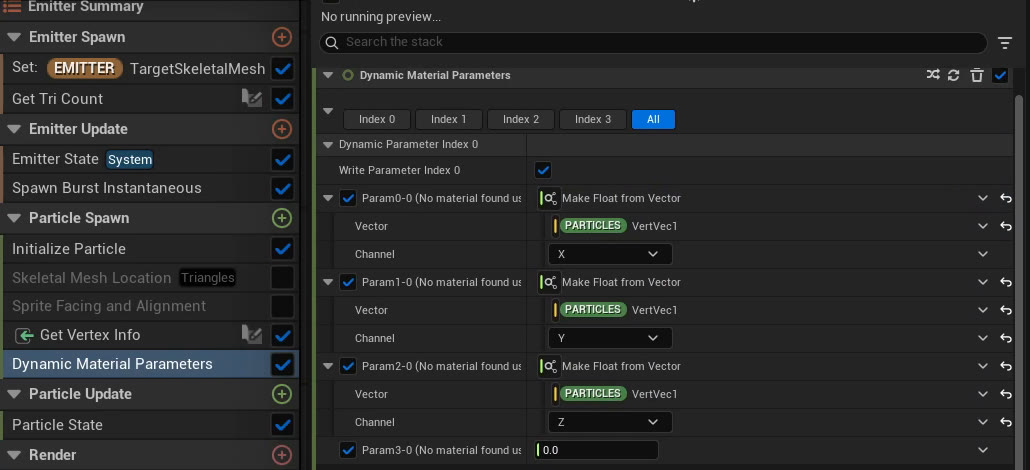This screenshot has height=470, width=1030.
Task: Enable Sprite Facing and Alignment checkbox
Action: (282, 306)
